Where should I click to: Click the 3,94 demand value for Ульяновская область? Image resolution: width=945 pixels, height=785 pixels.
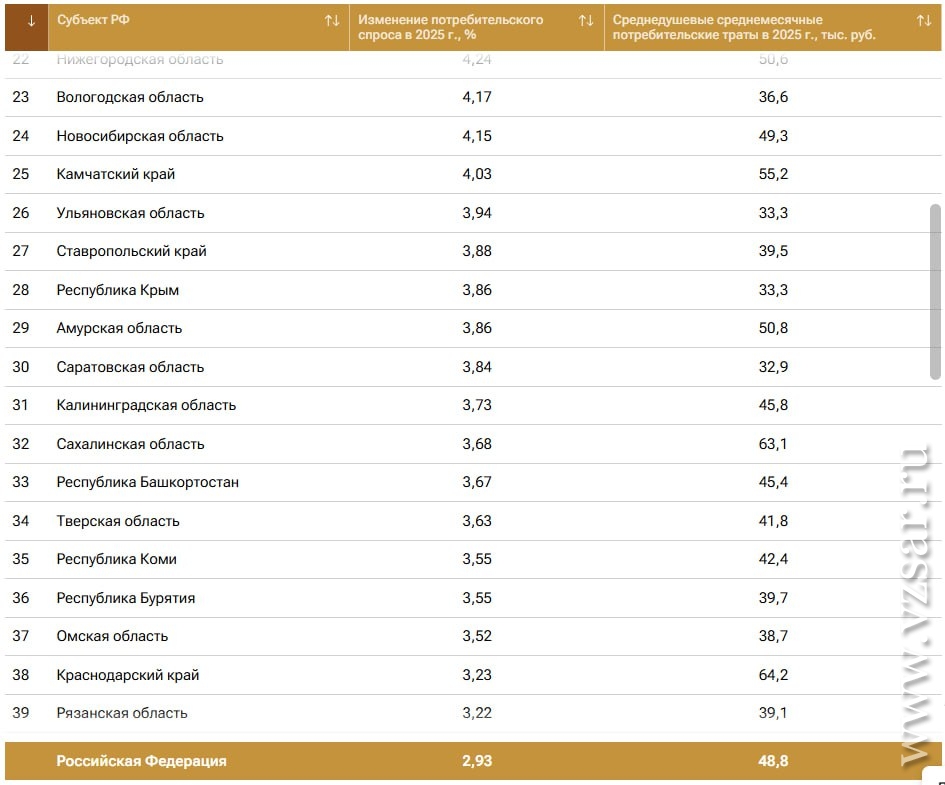477,213
